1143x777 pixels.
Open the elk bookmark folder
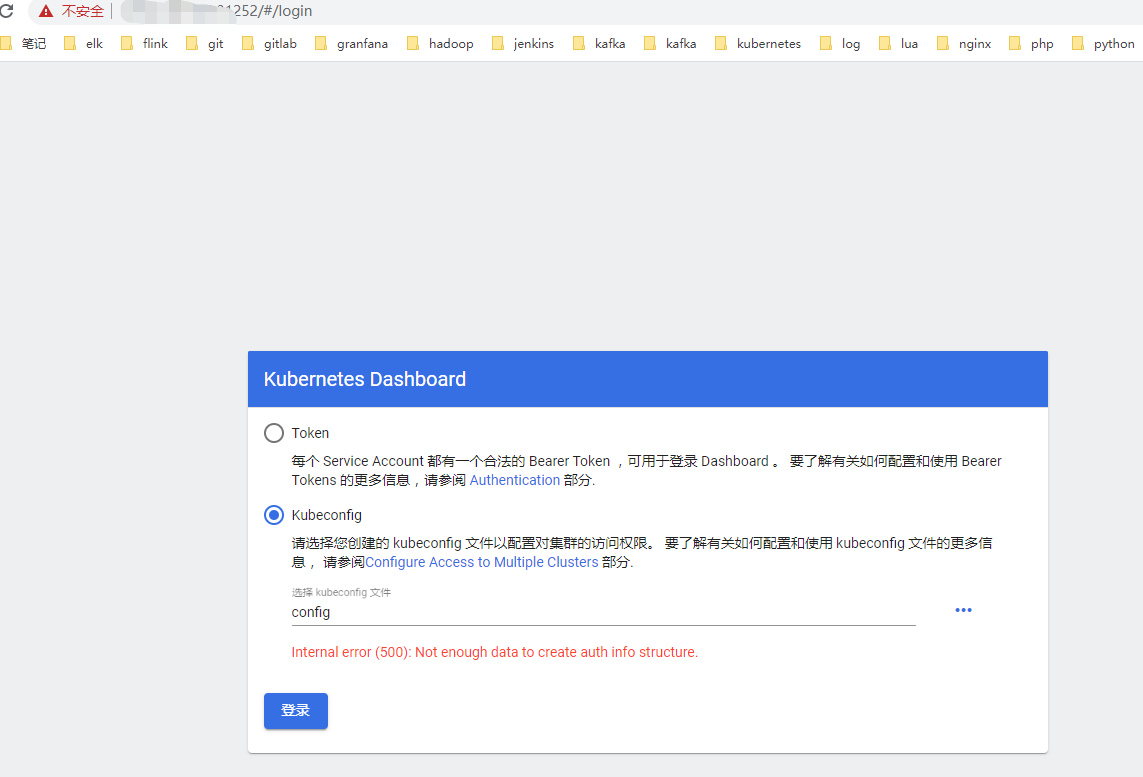click(x=84, y=44)
